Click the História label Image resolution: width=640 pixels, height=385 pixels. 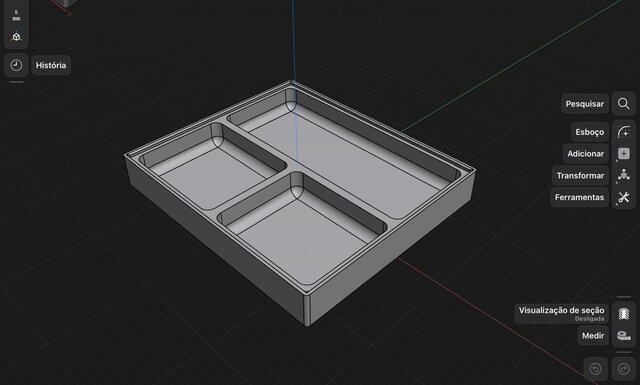(x=51, y=65)
